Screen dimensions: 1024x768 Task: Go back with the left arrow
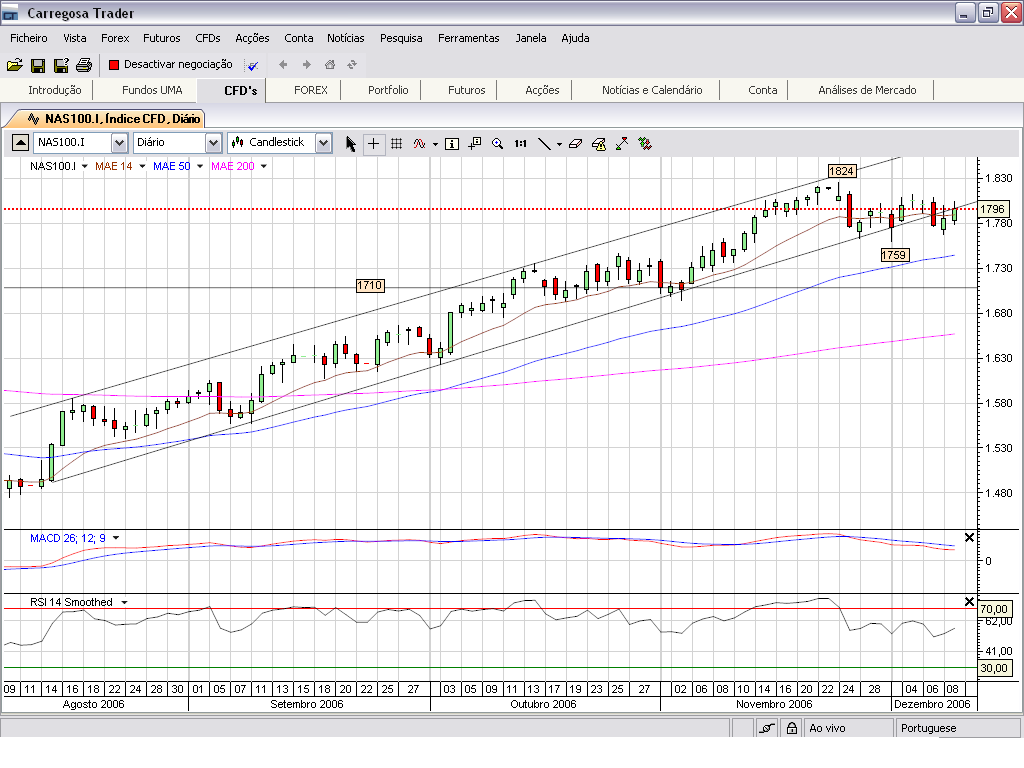point(283,64)
